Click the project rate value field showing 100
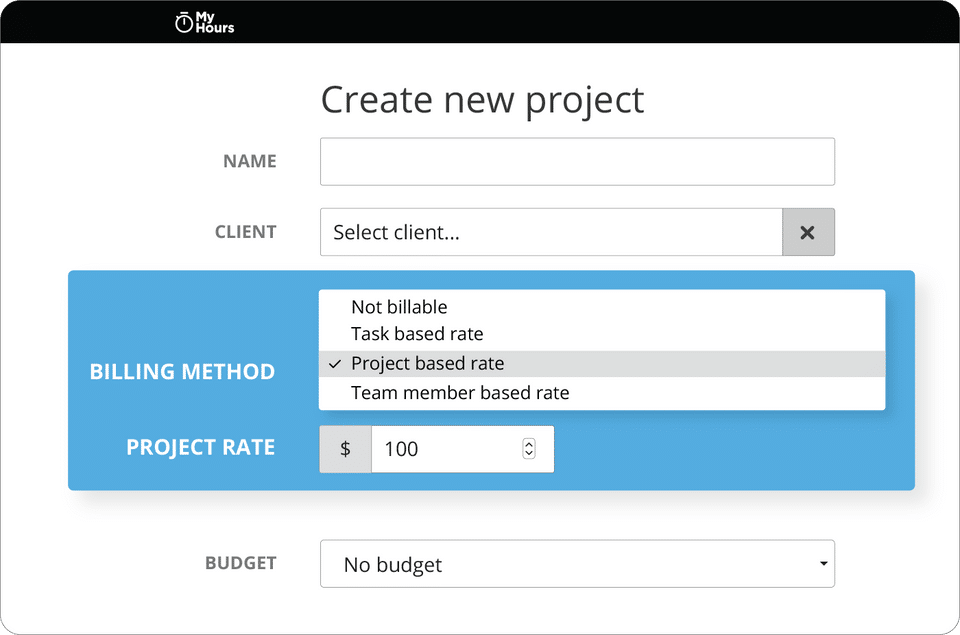 pyautogui.click(x=445, y=449)
